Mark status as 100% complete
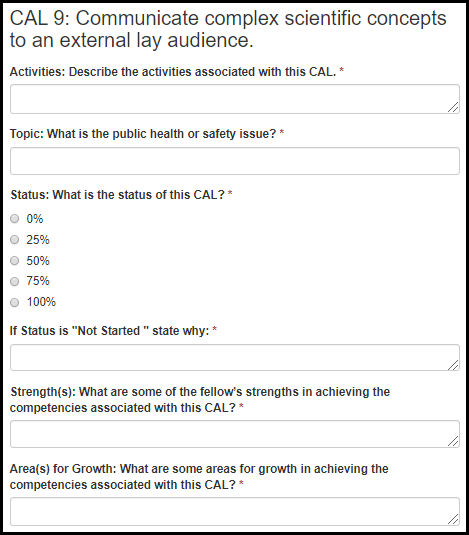This screenshot has width=469, height=535. tap(15, 302)
